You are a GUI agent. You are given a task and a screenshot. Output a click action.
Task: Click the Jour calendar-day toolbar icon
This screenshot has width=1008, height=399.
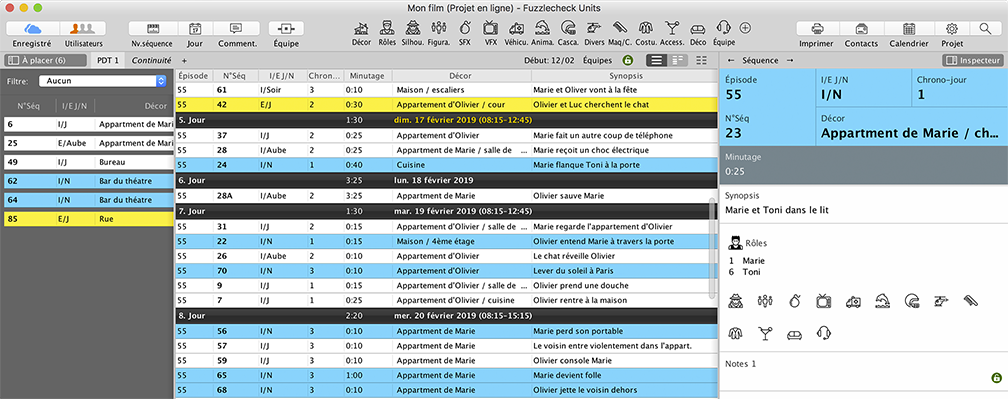[194, 29]
